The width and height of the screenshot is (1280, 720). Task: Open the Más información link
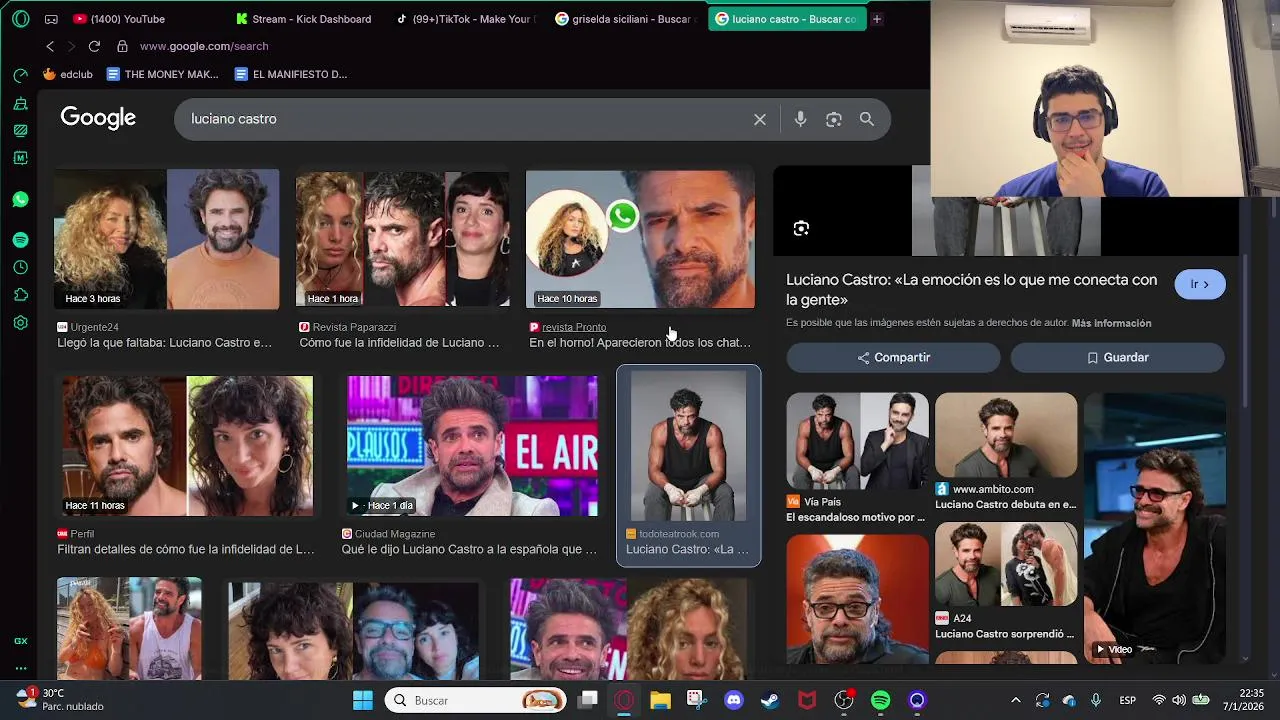click(x=1111, y=323)
